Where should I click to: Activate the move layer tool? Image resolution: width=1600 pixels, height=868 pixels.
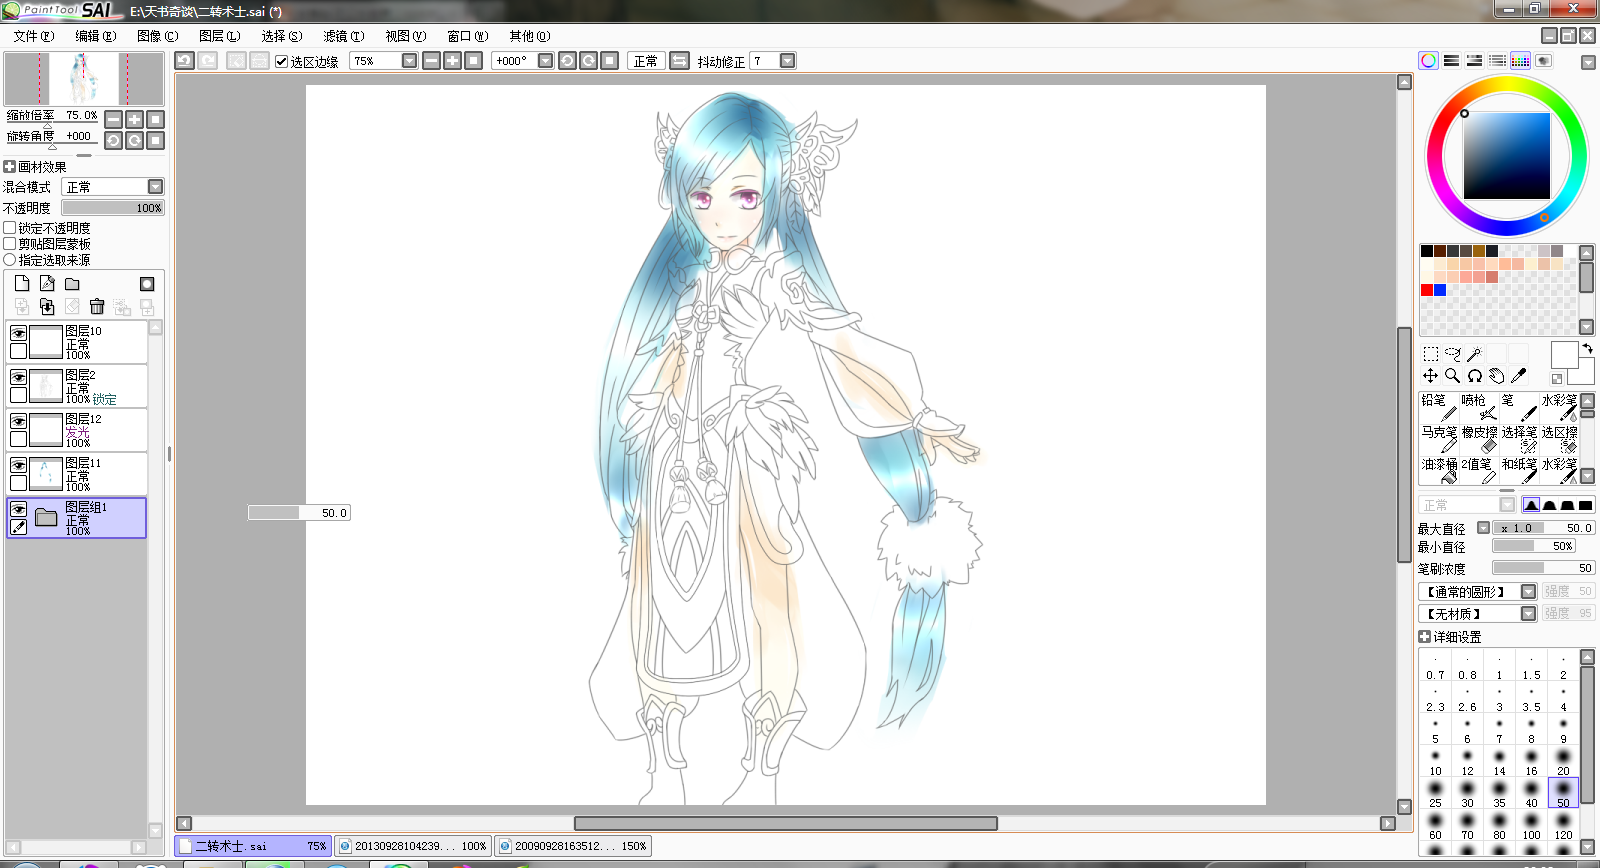click(x=1431, y=376)
